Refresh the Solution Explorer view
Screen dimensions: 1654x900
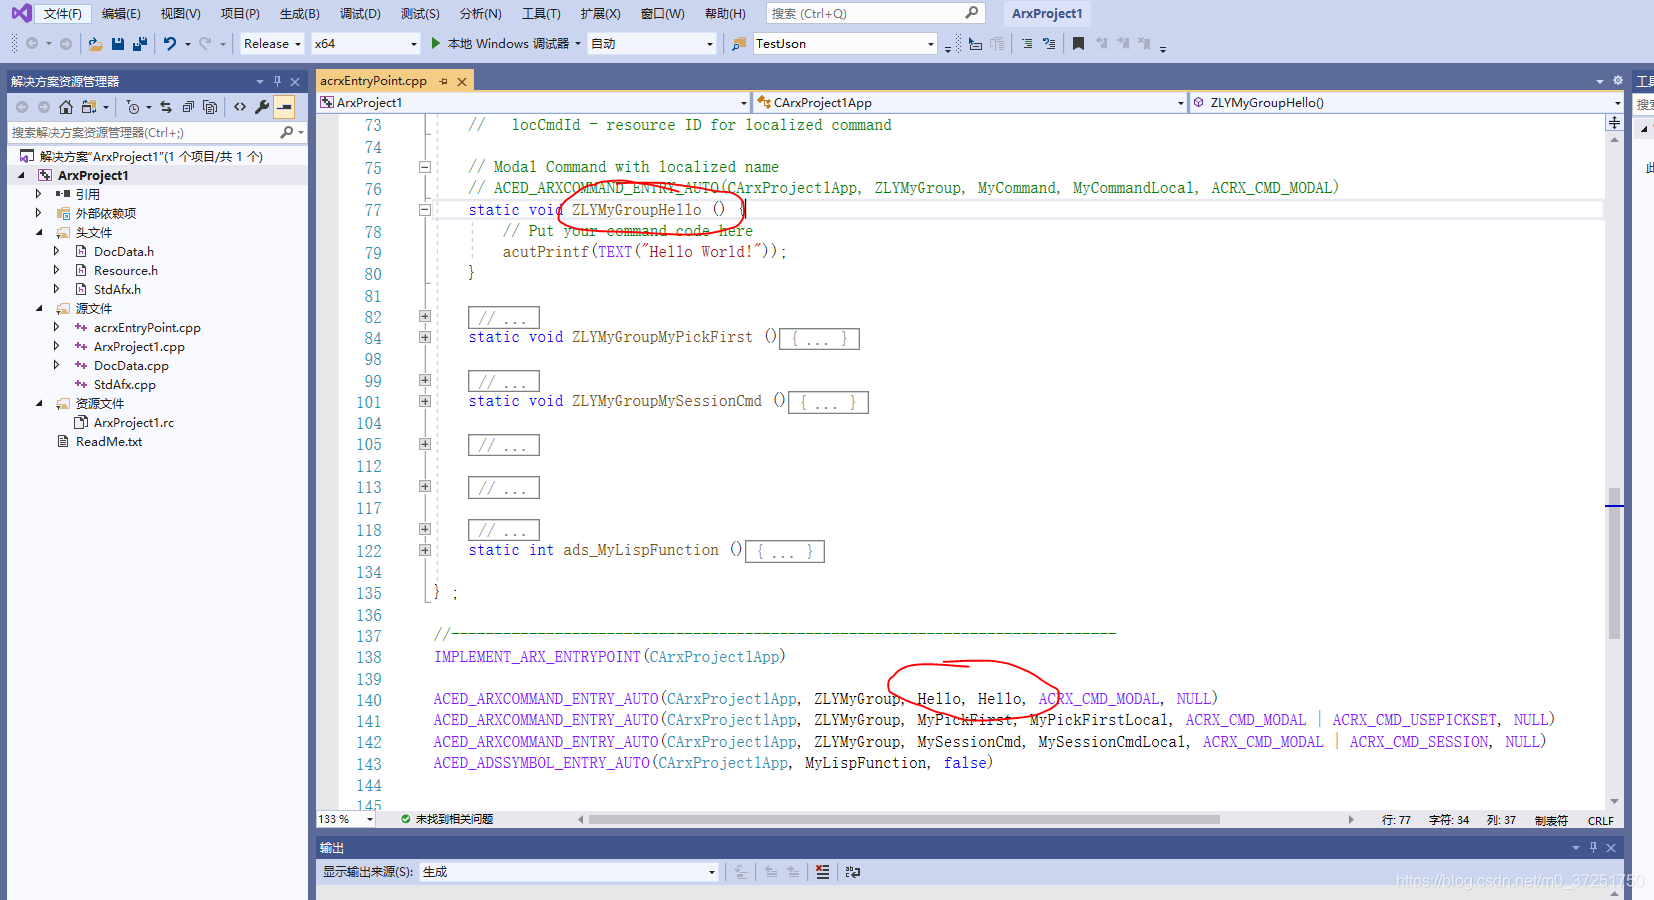point(167,107)
